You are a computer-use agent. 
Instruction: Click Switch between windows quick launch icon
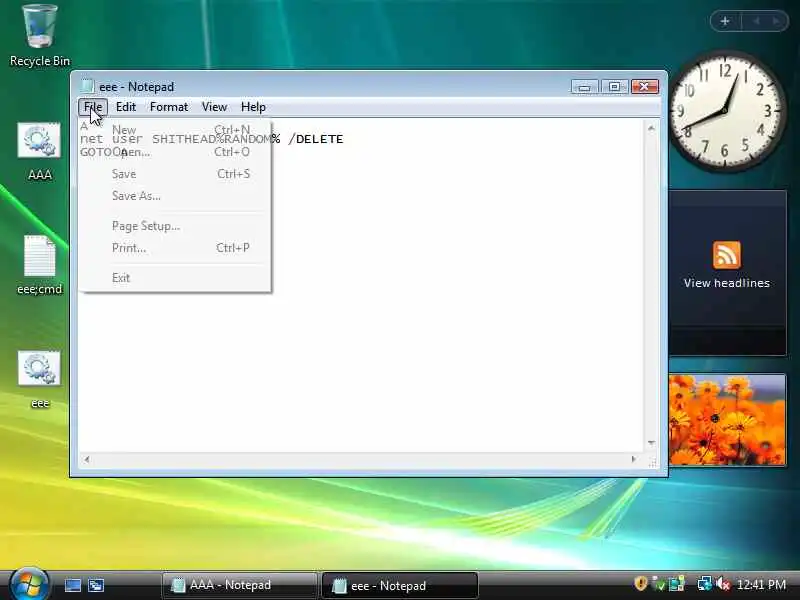(x=96, y=585)
